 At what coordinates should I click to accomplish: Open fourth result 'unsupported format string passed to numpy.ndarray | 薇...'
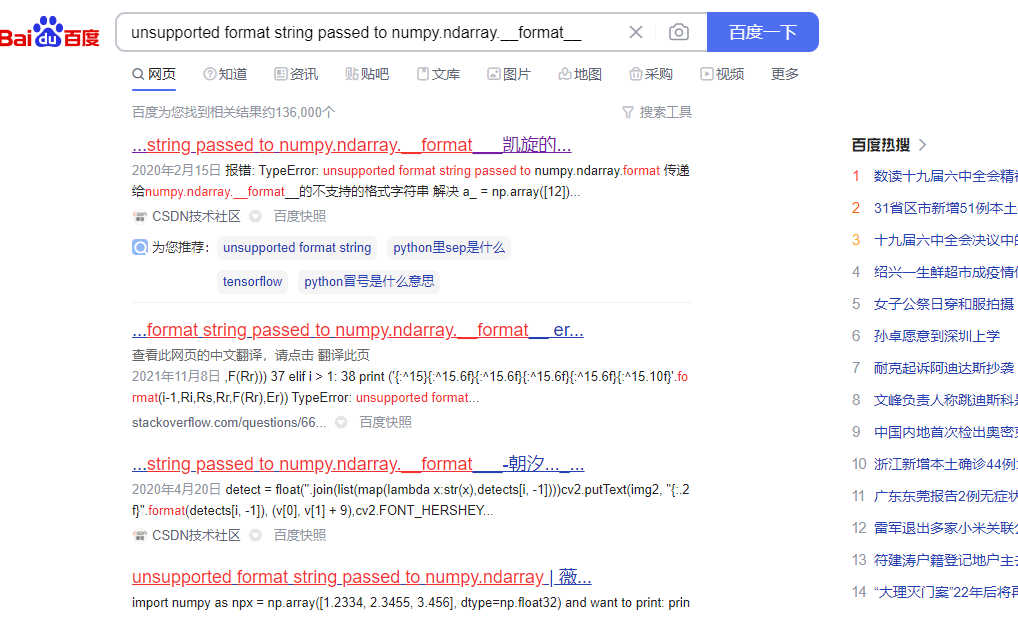(362, 577)
